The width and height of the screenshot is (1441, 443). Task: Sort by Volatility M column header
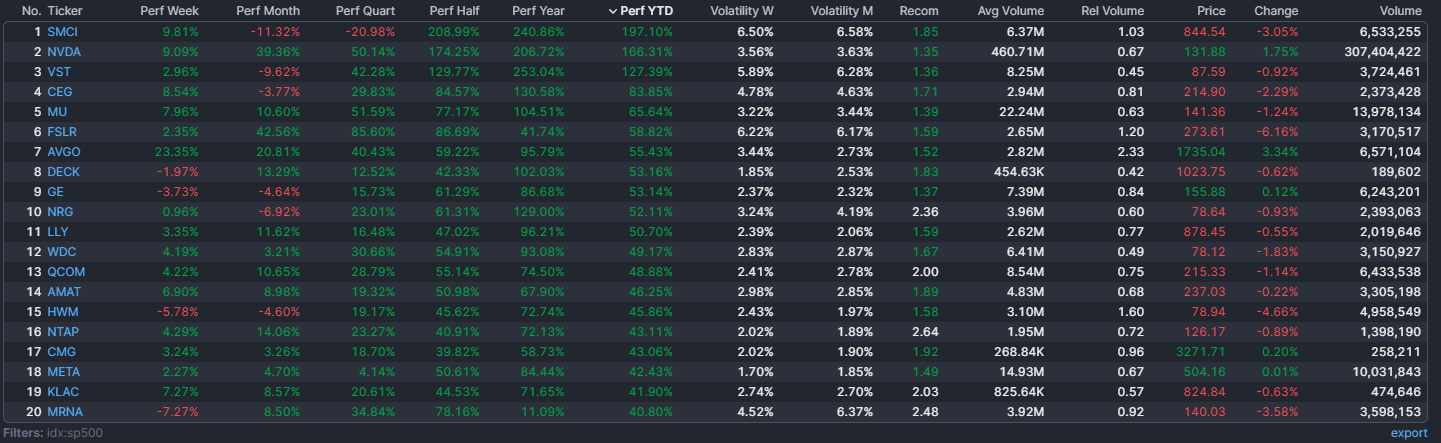coord(842,11)
